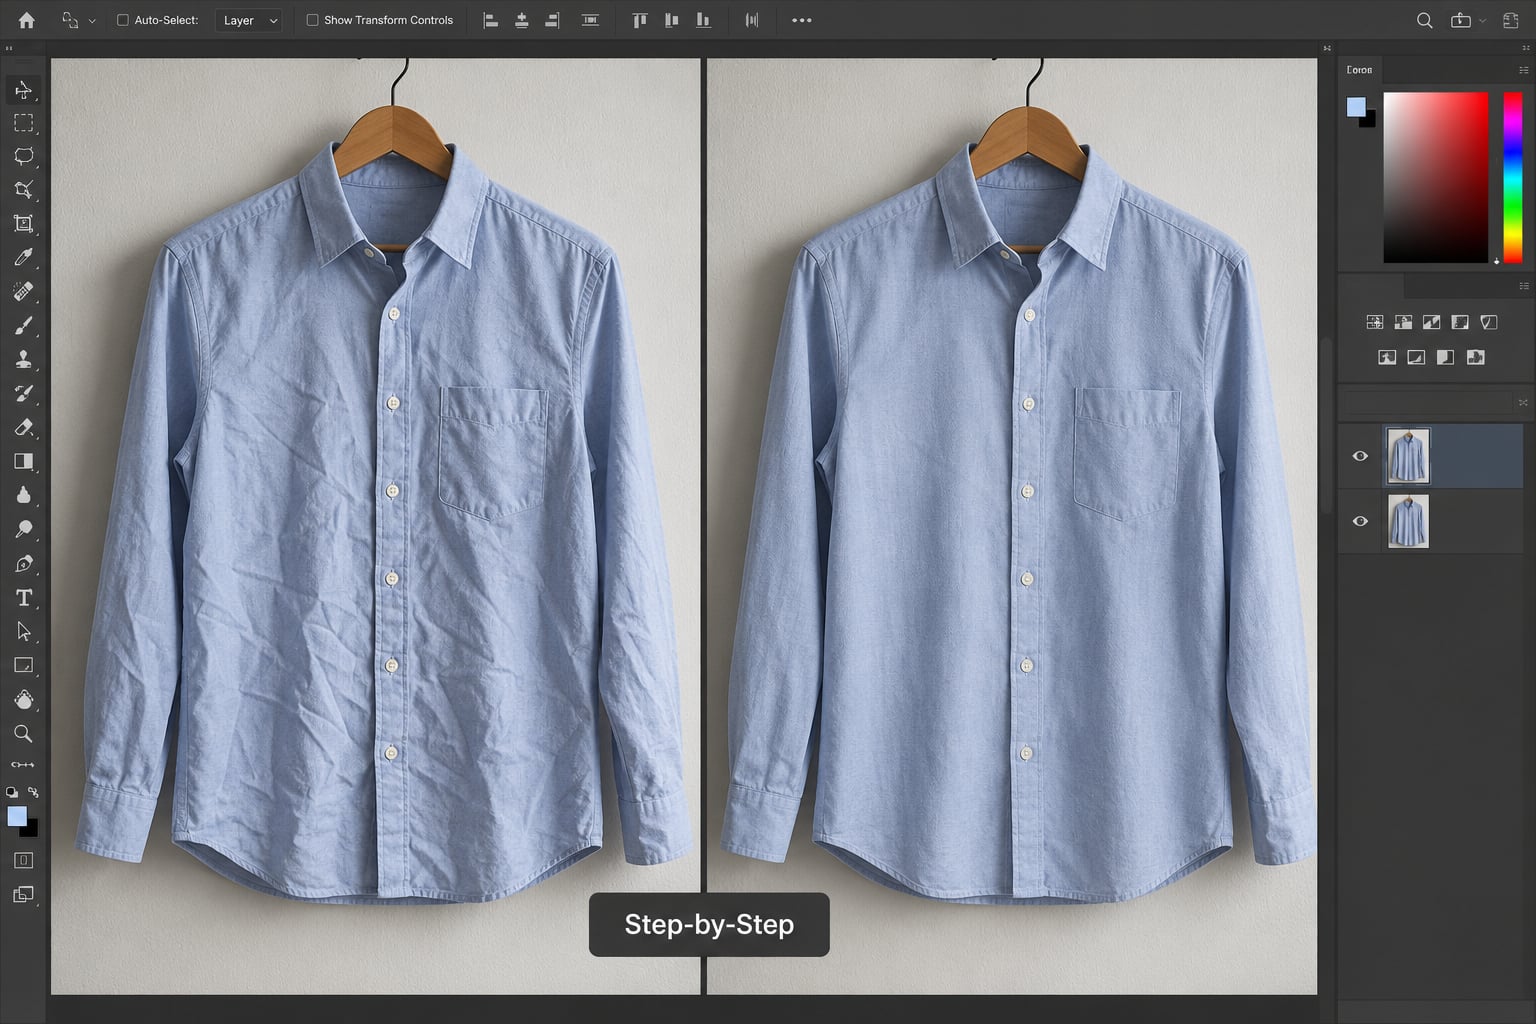
Task: Select the Gradient tool
Action: pos(23,461)
